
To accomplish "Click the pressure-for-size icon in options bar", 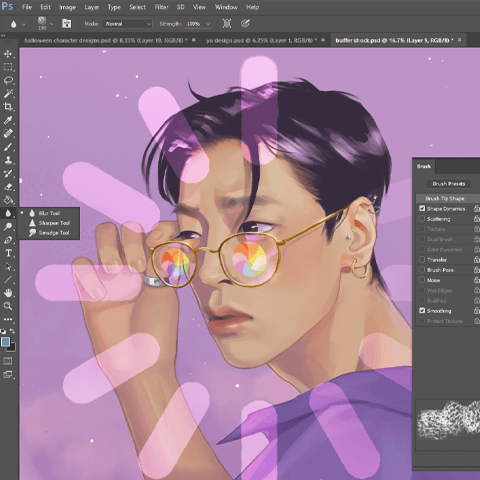I will coord(245,23).
